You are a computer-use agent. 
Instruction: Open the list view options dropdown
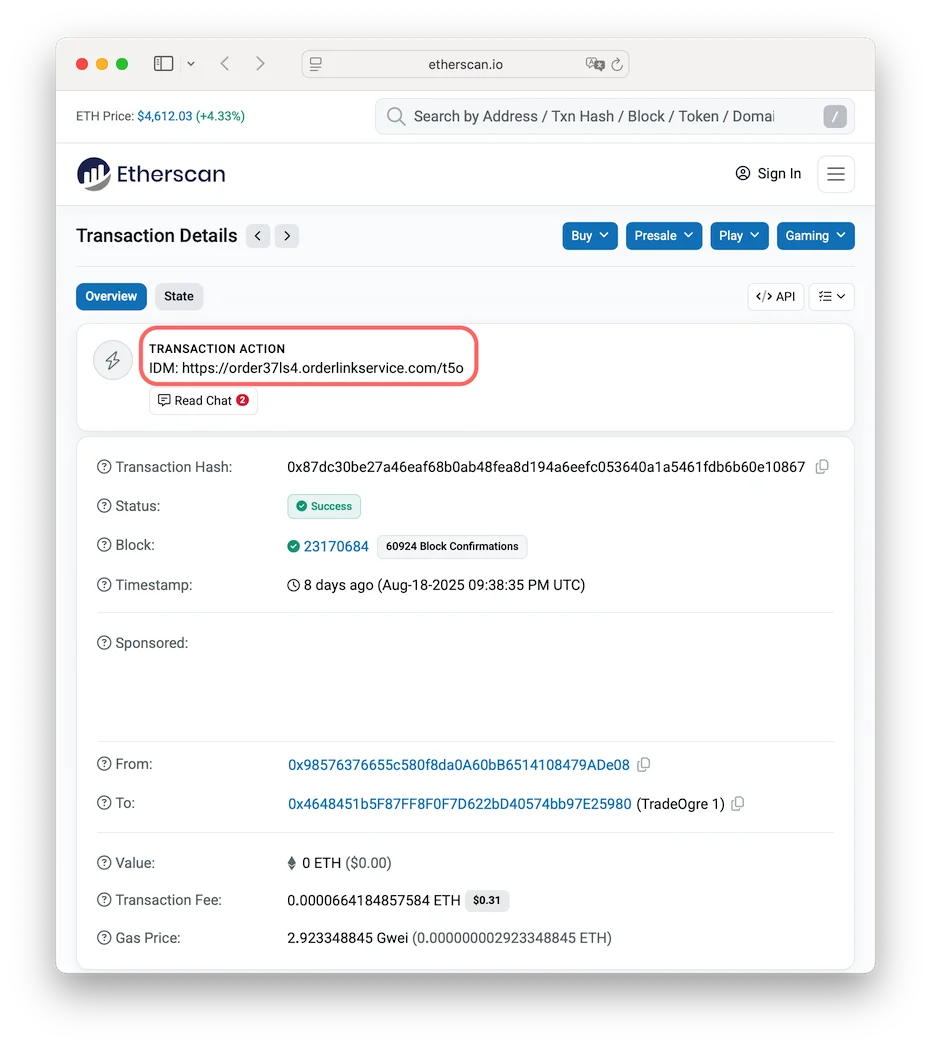(831, 296)
